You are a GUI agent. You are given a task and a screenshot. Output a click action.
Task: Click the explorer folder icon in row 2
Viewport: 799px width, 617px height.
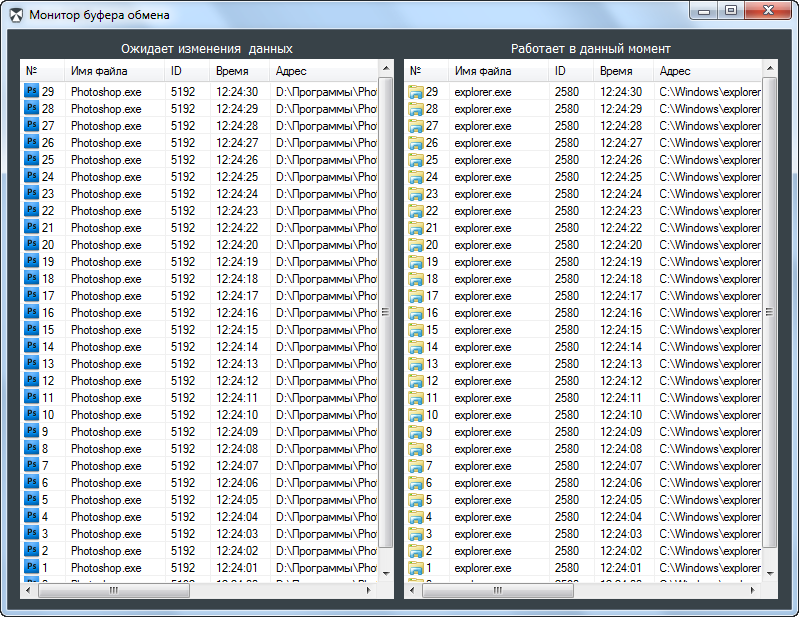[x=415, y=551]
